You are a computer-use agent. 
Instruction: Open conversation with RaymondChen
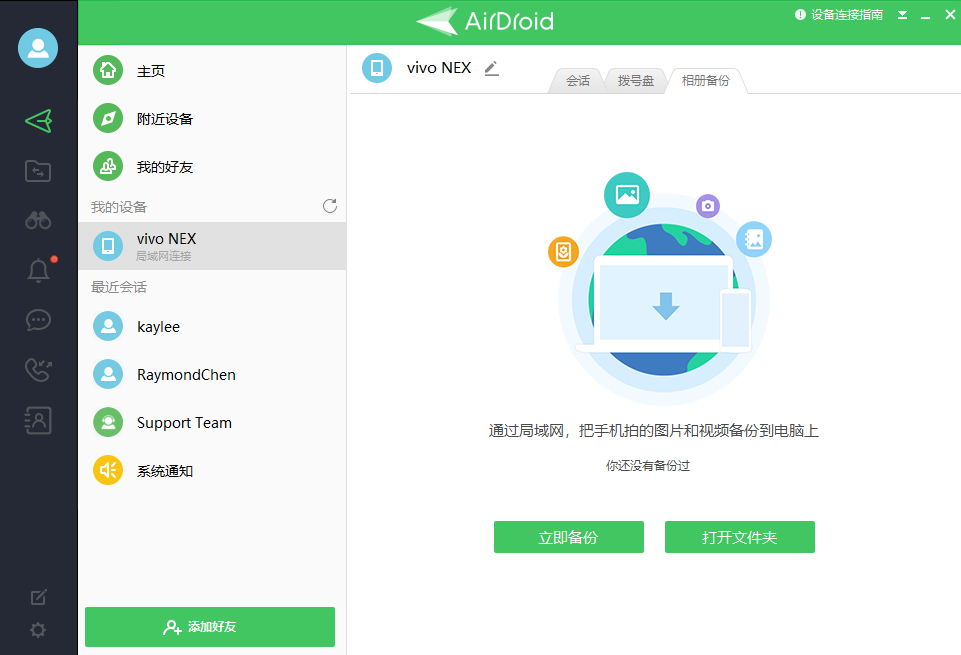(212, 374)
